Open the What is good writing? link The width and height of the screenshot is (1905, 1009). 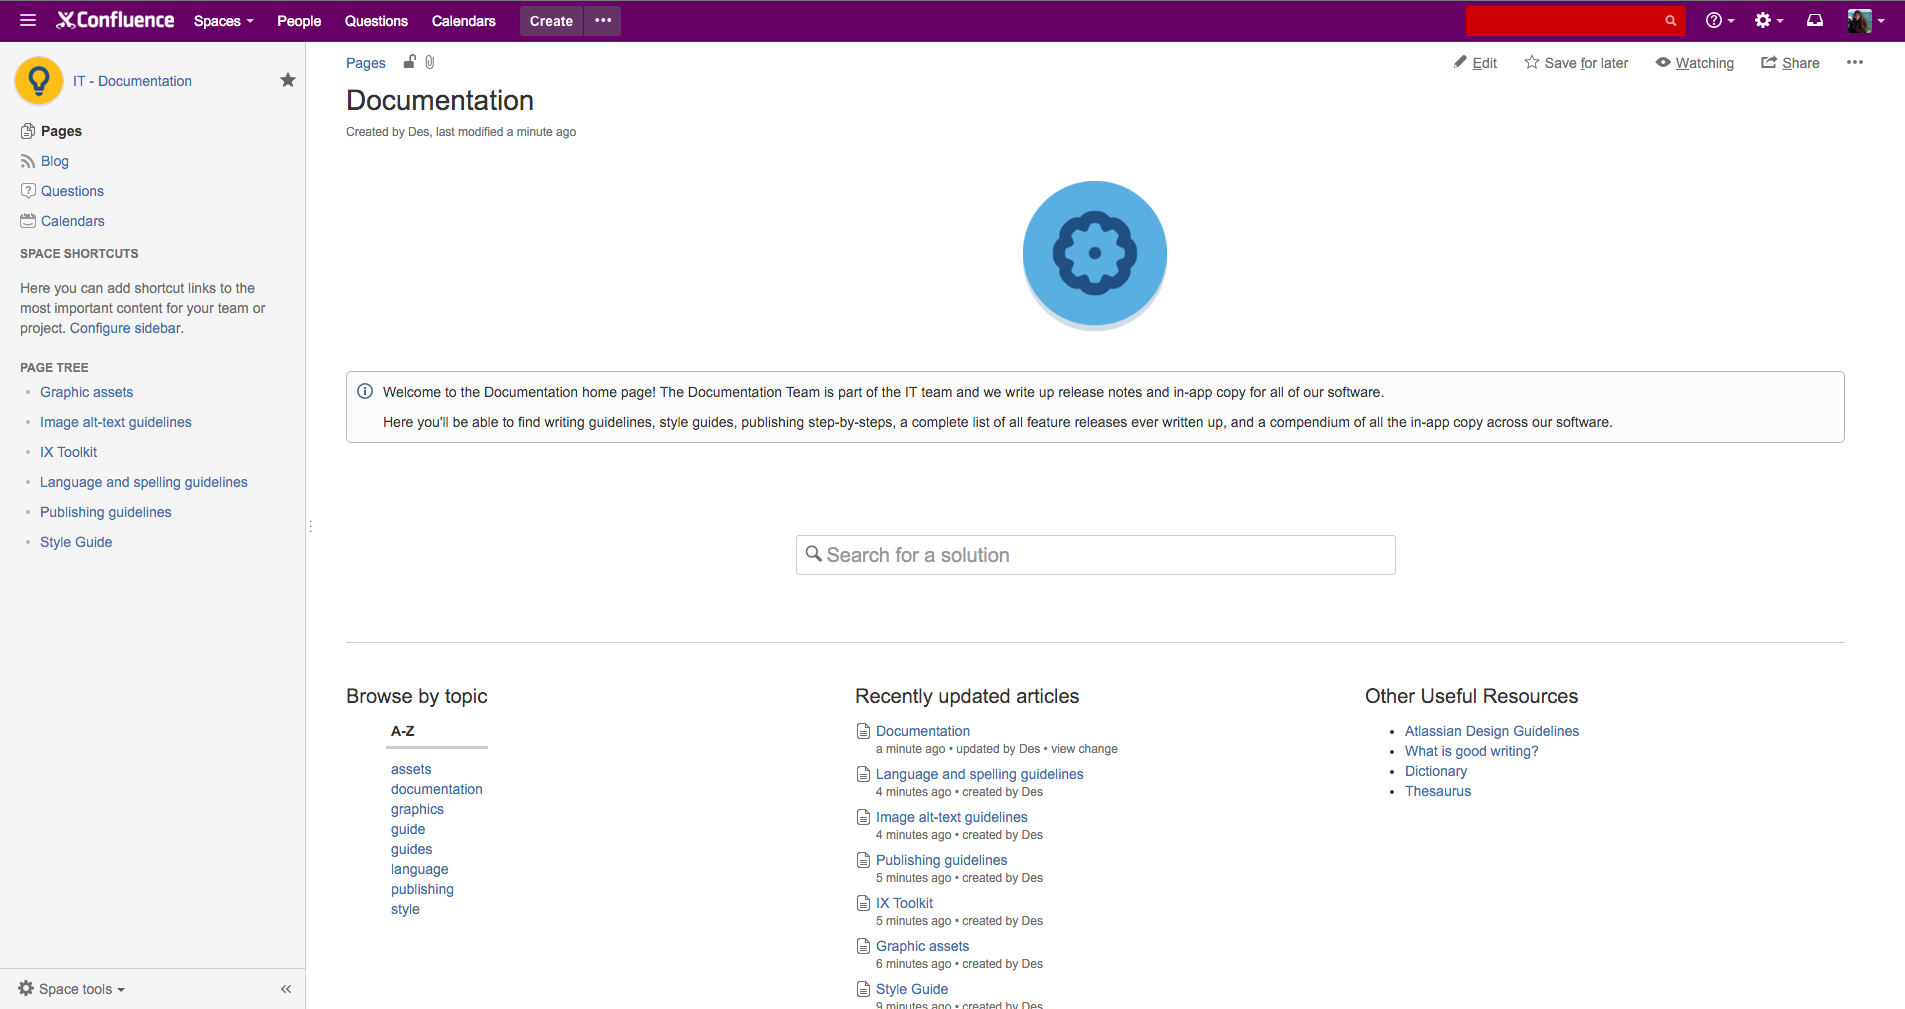1472,751
